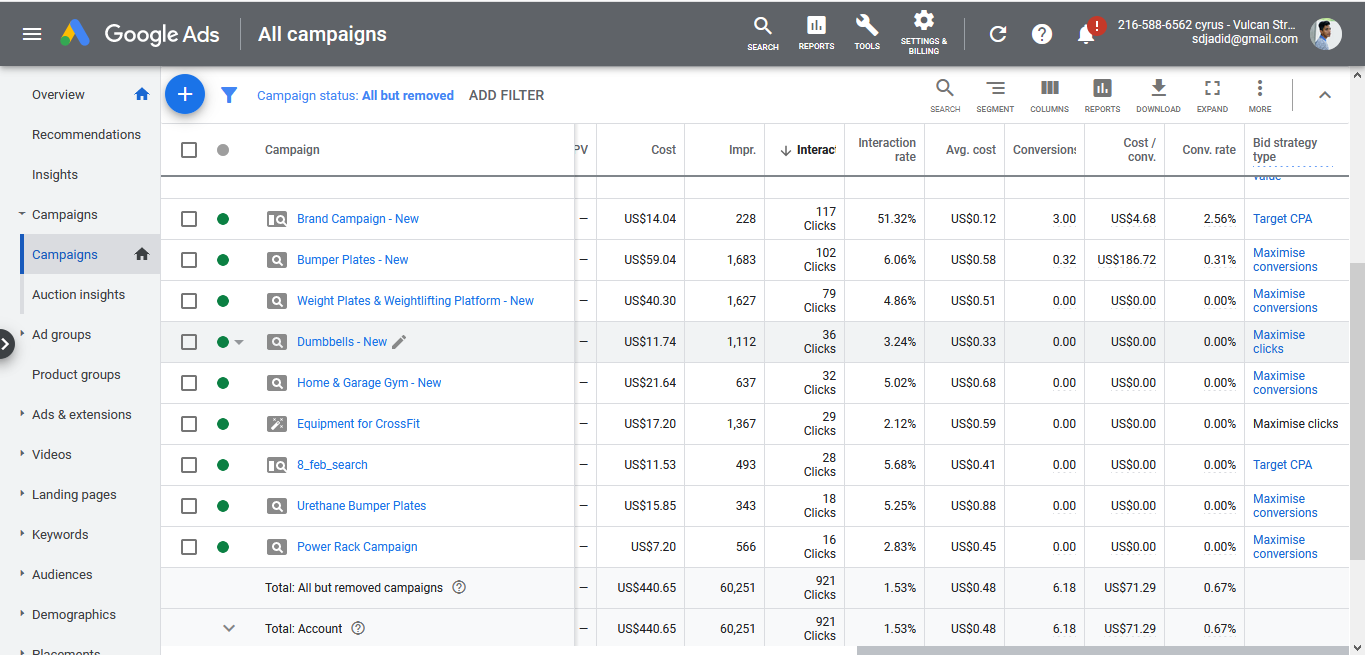Click the Segment icon in table toolbar

point(995,89)
